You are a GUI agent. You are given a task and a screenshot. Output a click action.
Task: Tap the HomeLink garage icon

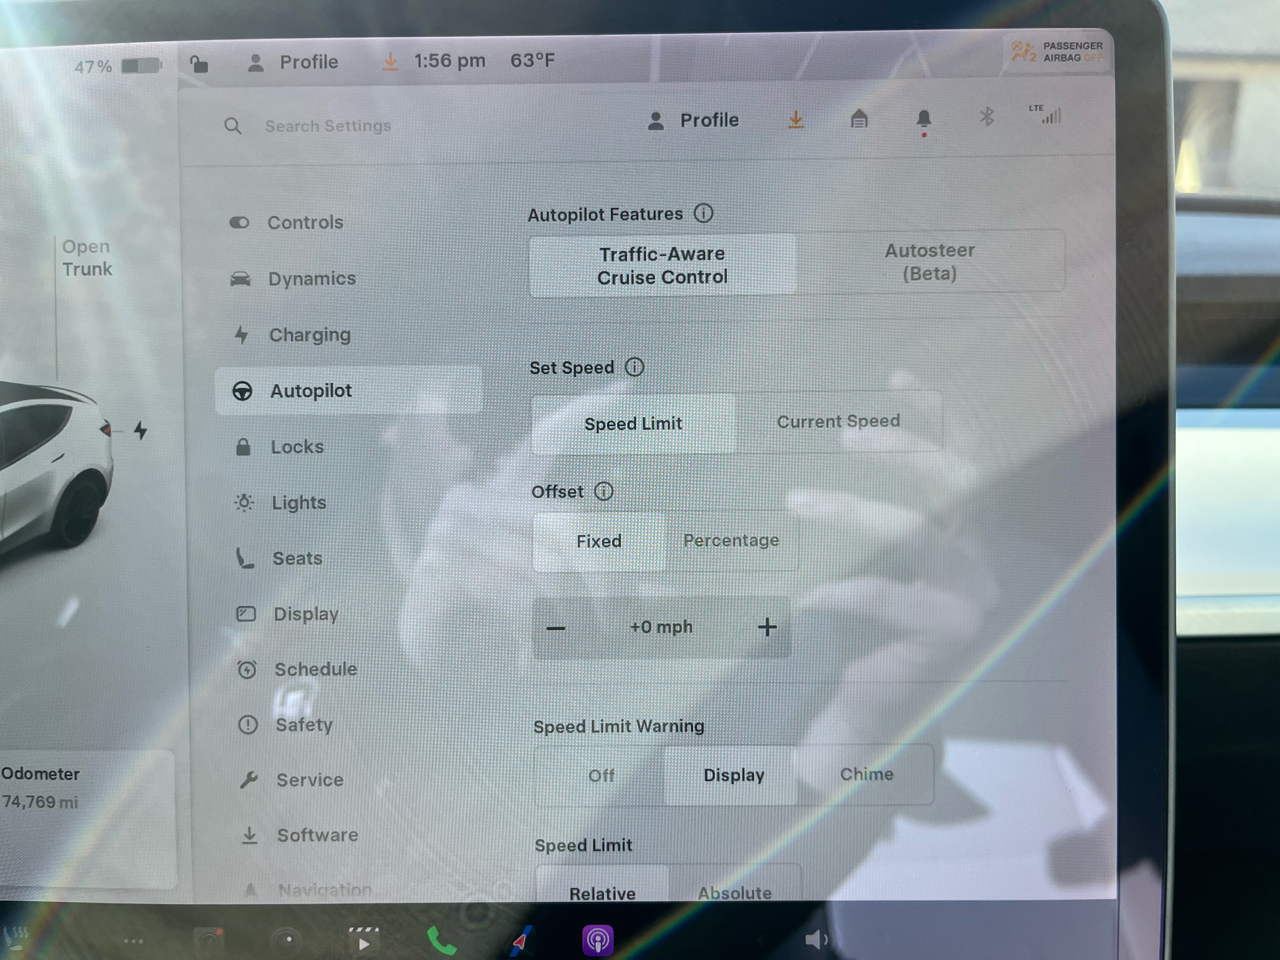click(859, 120)
